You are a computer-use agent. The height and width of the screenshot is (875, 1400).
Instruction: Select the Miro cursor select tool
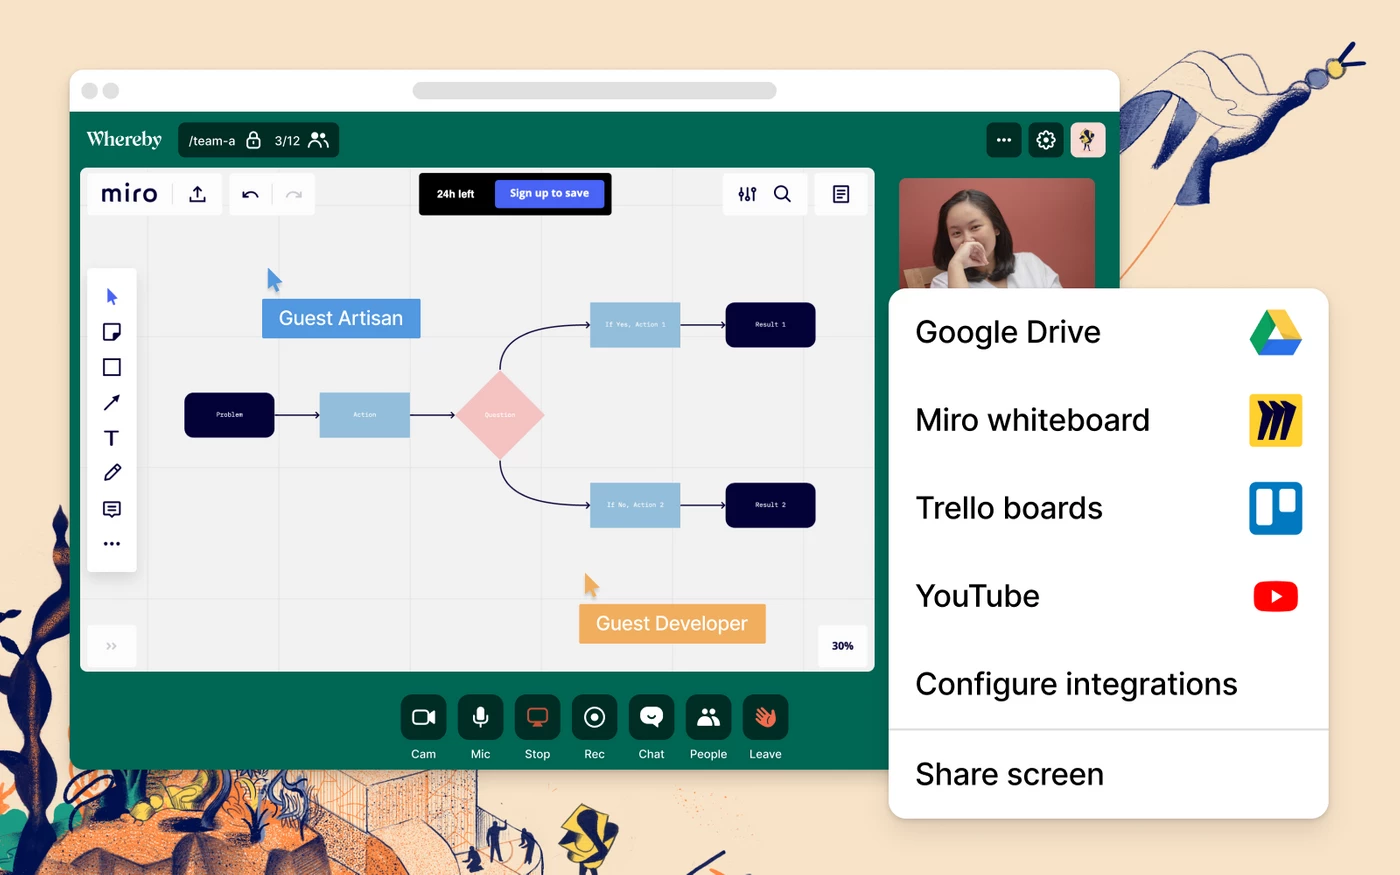[x=112, y=297]
